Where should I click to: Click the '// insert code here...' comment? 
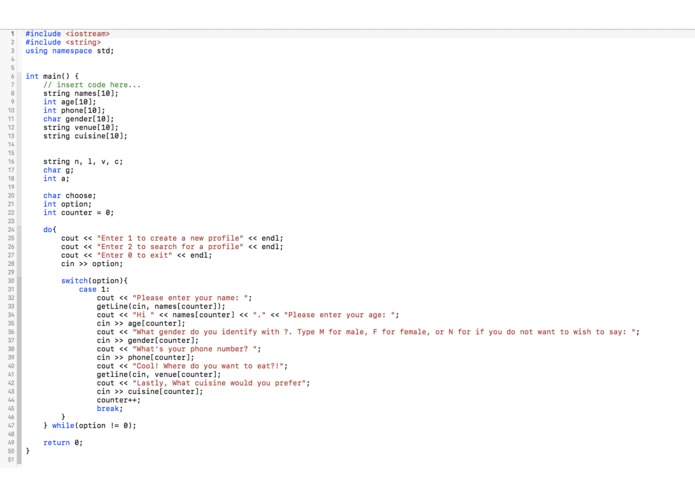[x=92, y=85]
